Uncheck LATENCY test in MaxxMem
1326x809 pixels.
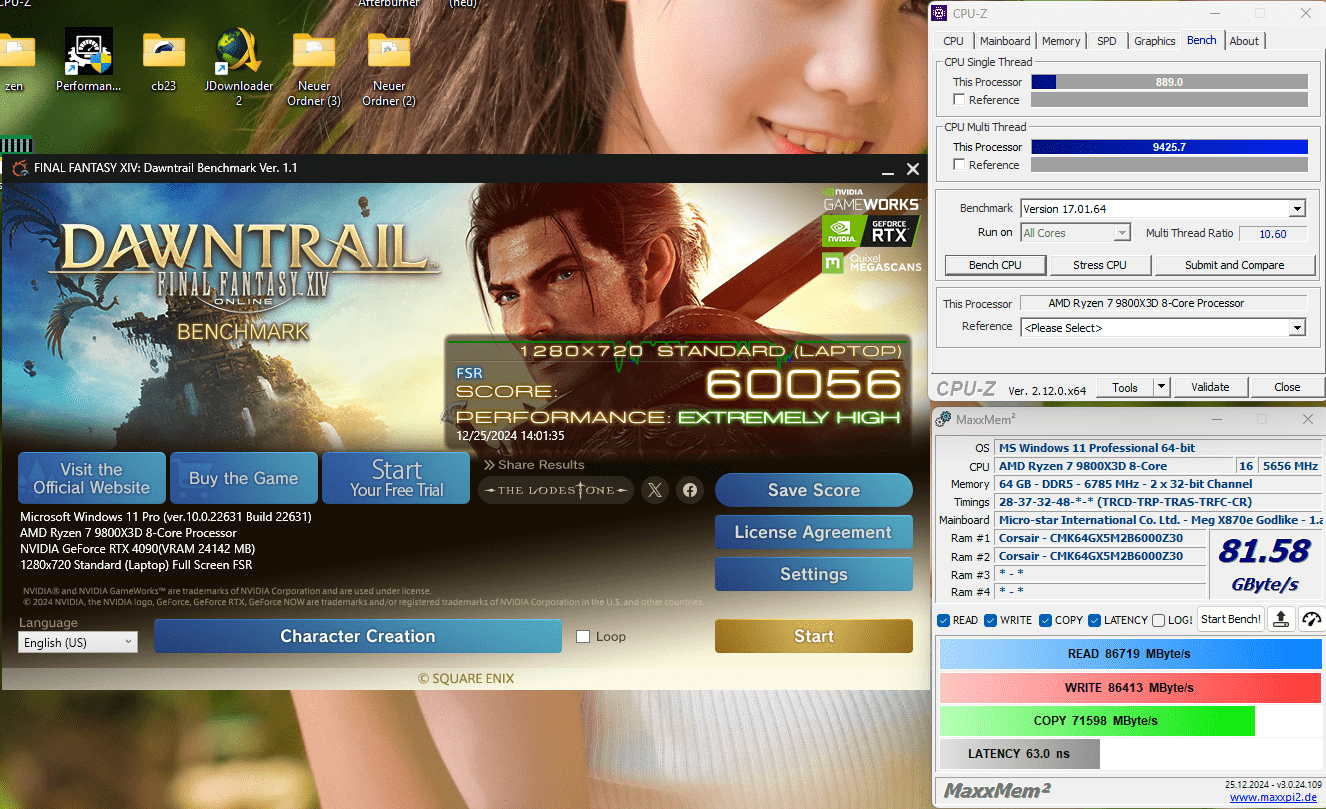click(1094, 620)
